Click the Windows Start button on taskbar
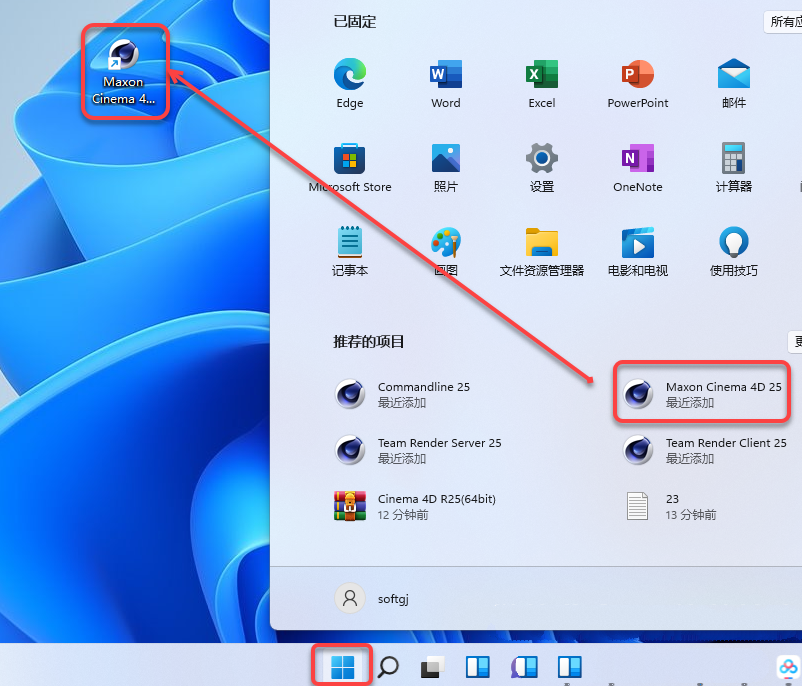 tap(342, 667)
